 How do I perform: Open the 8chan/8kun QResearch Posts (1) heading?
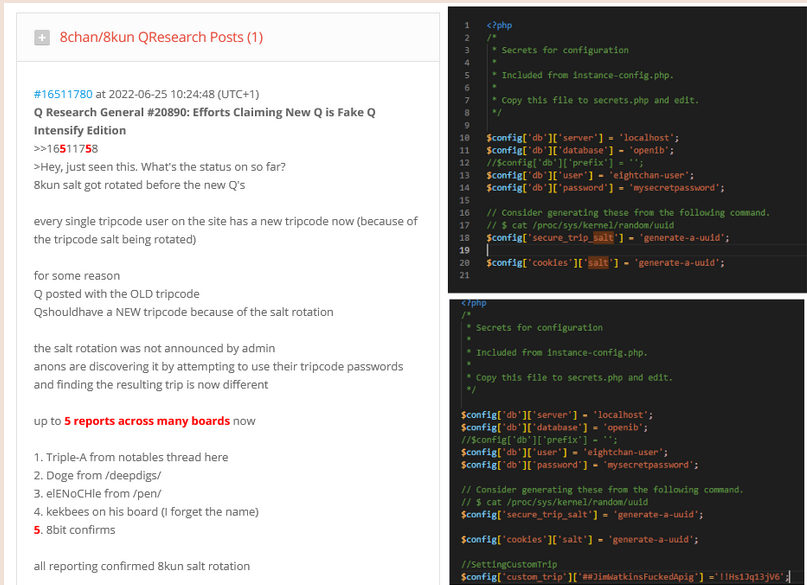tap(161, 37)
